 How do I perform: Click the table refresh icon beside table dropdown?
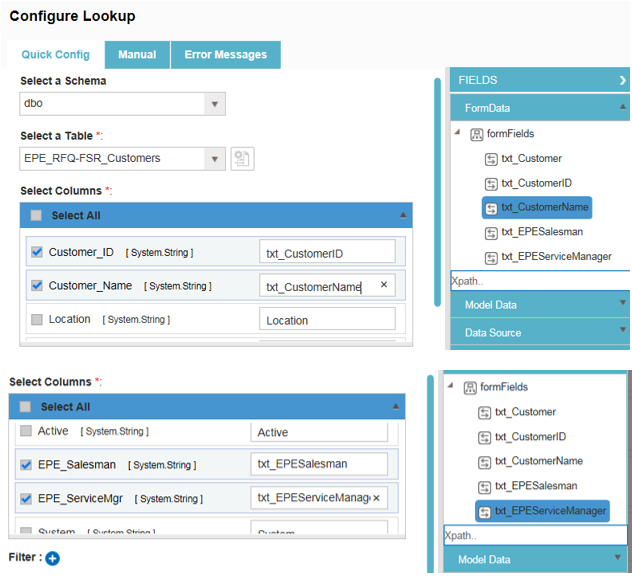241,158
